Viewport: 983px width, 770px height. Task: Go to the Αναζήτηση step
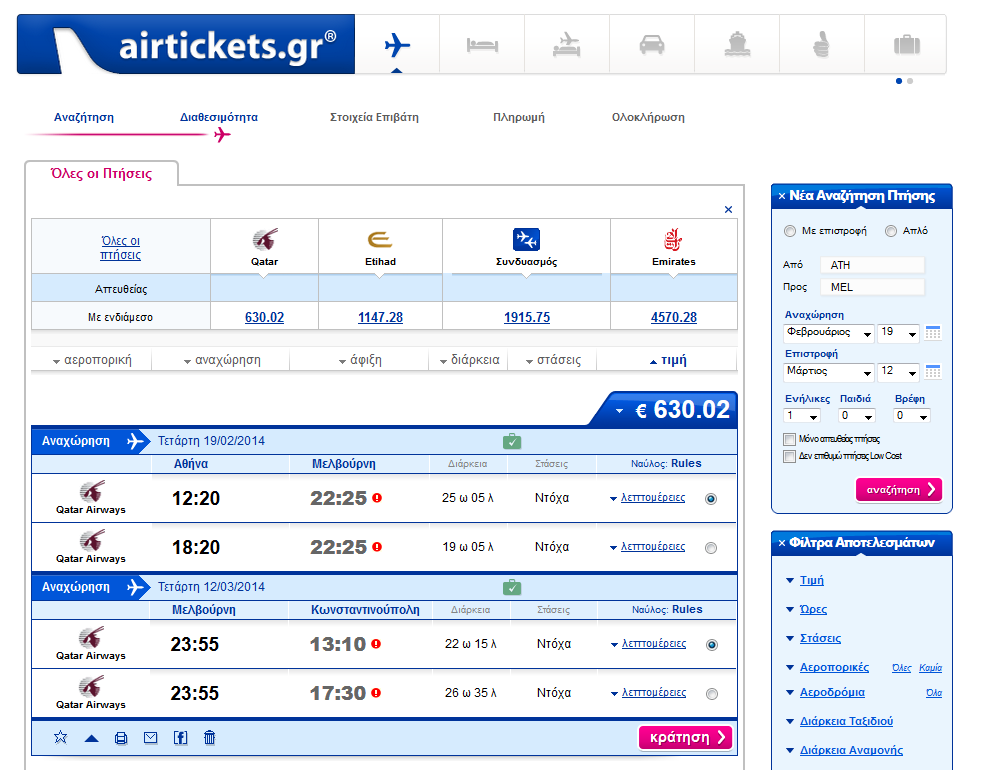[83, 117]
